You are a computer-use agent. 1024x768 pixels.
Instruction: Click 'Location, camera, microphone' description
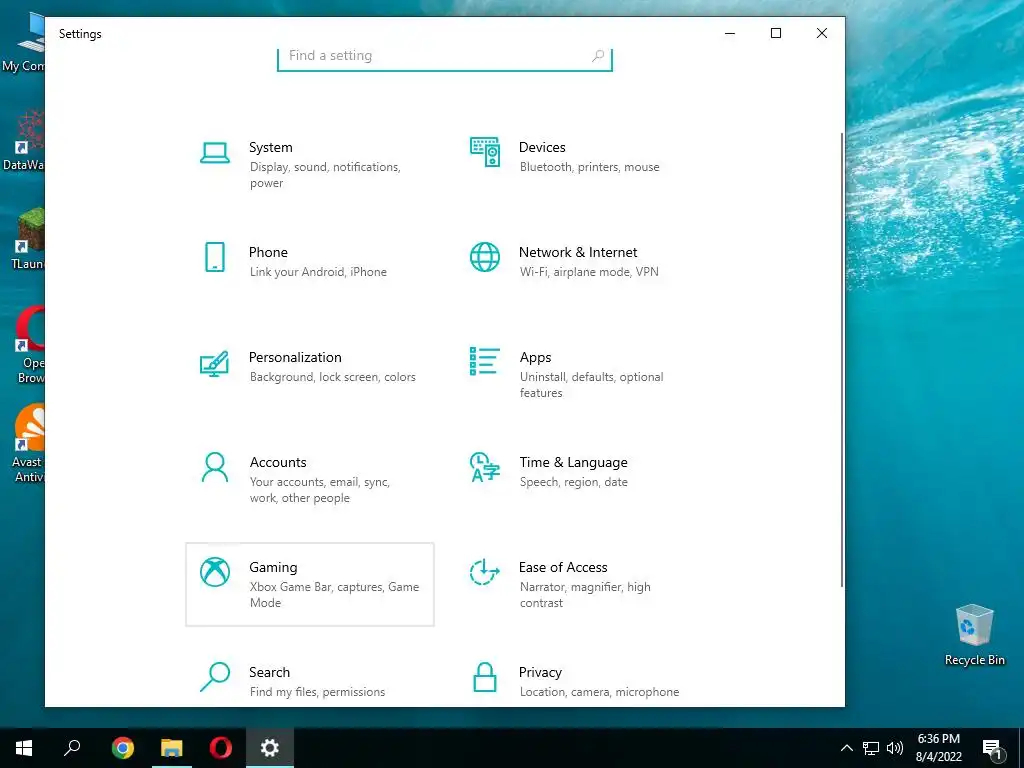600,692
